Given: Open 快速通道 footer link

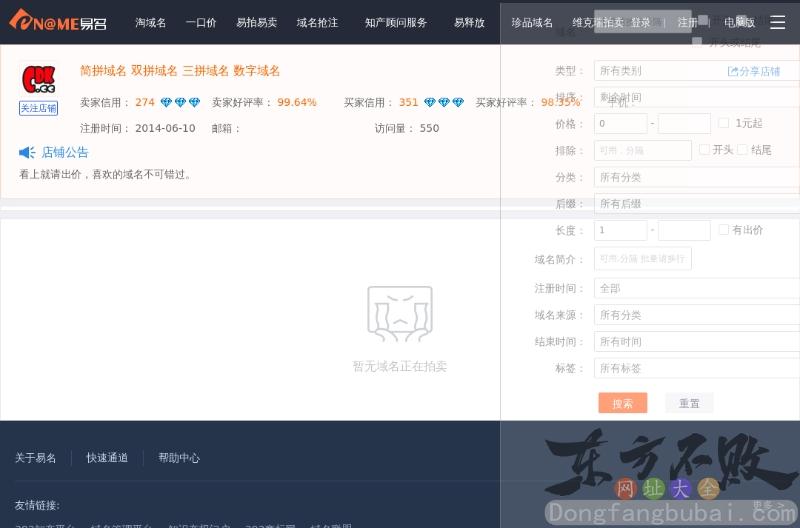Looking at the screenshot, I should [x=107, y=458].
